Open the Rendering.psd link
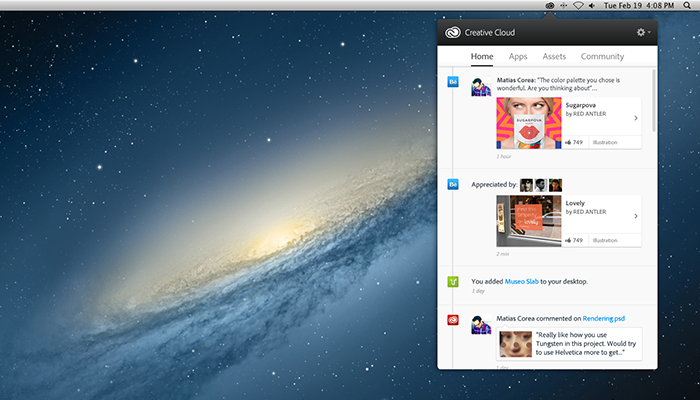The height and width of the screenshot is (400, 700). (604, 319)
